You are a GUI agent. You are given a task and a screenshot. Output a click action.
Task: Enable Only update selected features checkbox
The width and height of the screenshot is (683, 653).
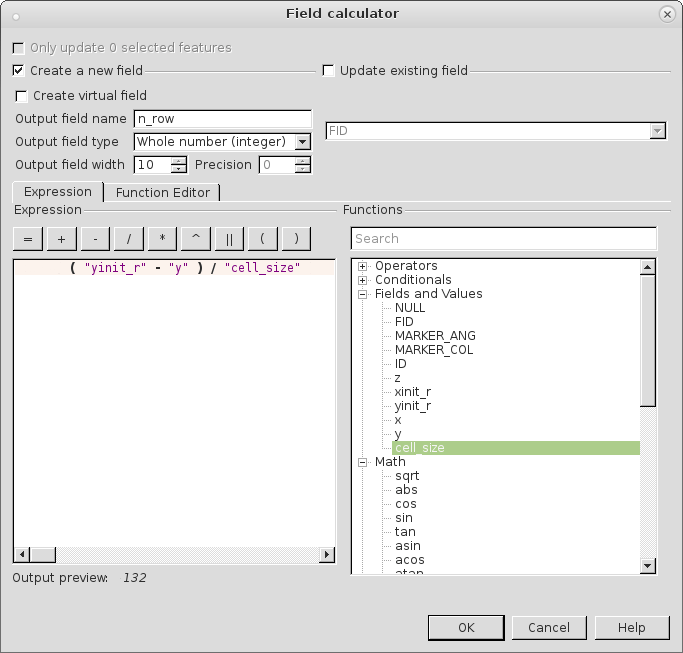(x=19, y=48)
